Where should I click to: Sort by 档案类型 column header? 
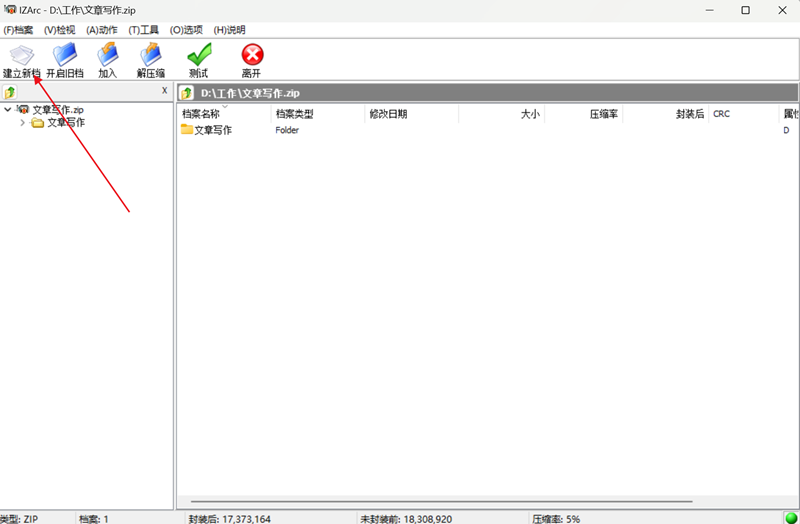click(x=318, y=114)
